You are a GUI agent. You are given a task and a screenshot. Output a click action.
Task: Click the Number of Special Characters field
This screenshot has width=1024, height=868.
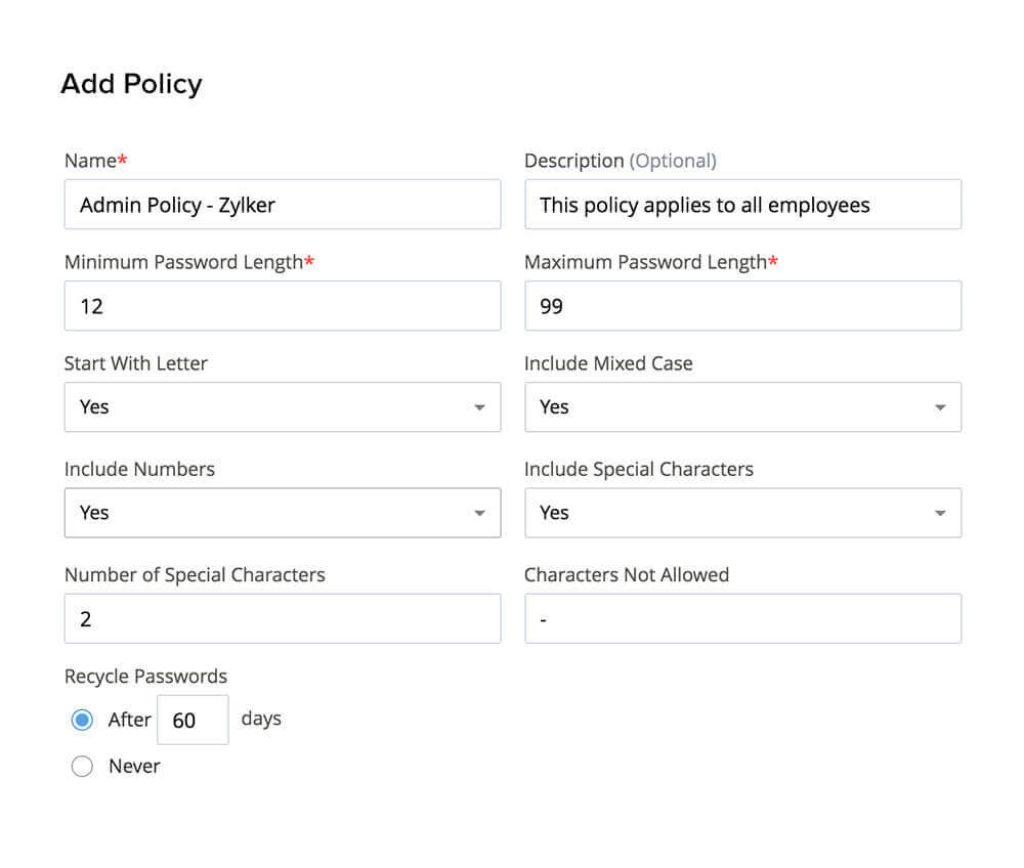282,618
